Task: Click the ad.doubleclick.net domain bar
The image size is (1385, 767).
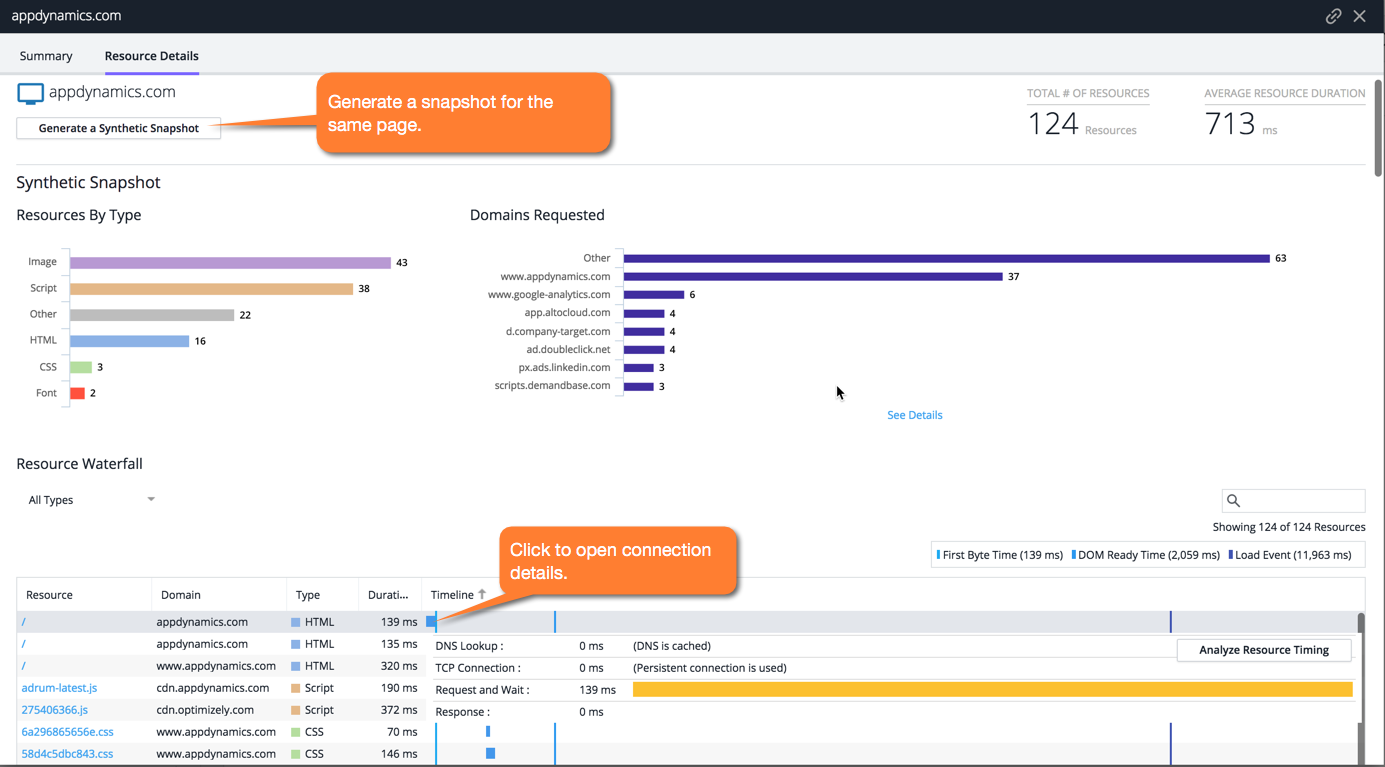Action: (x=644, y=349)
